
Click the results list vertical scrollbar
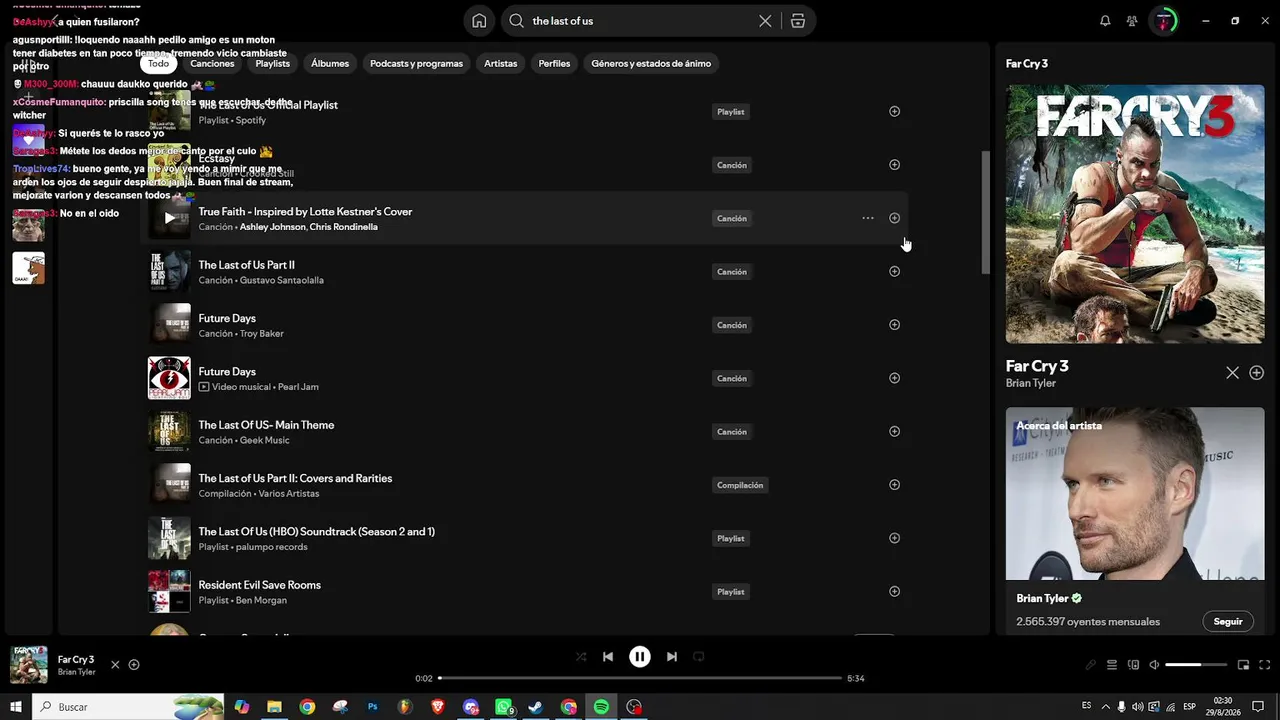985,212
